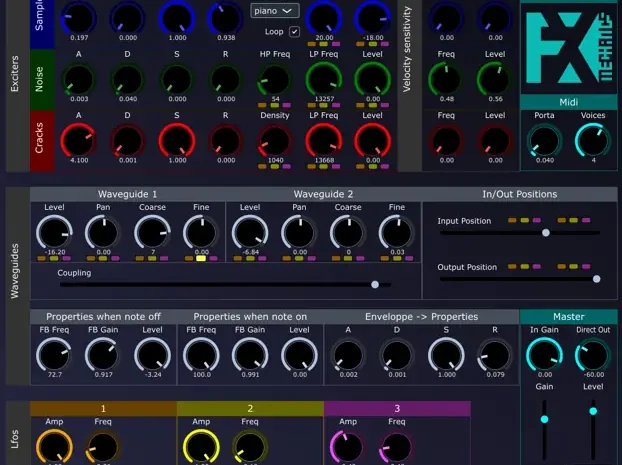Click the 'Waveguide 1' section header
Image resolution: width=622 pixels, height=465 pixels.
coord(127,194)
